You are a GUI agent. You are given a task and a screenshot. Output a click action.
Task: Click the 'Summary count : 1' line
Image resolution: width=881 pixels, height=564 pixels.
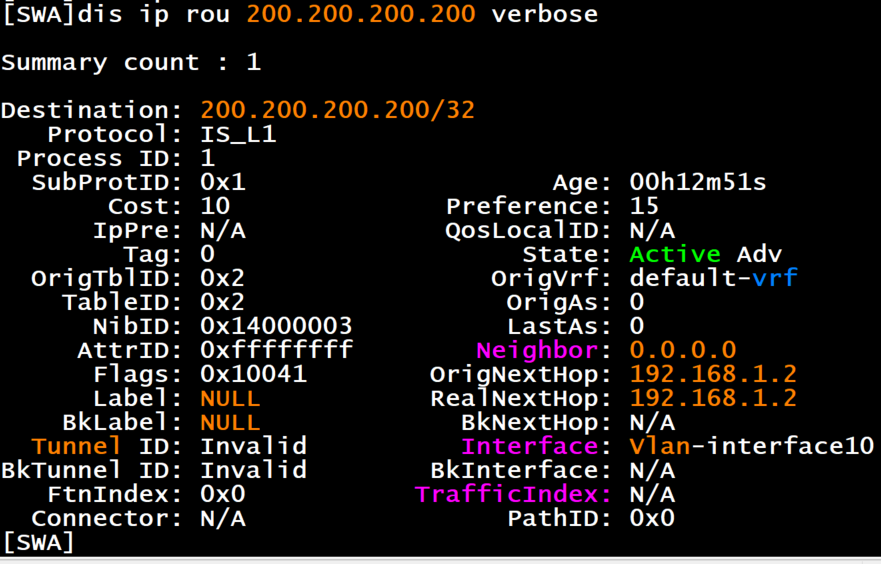(x=131, y=63)
